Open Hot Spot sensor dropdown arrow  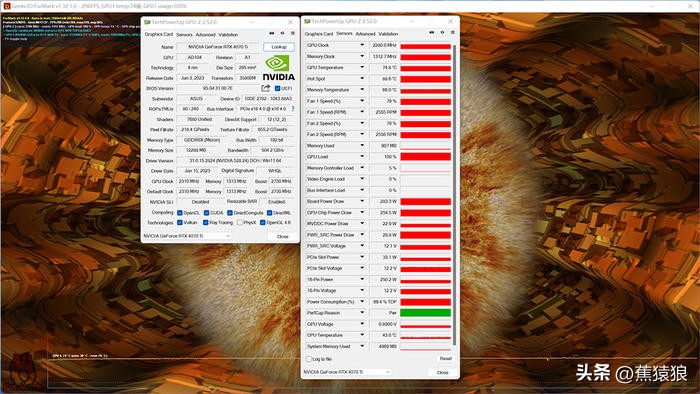[362, 79]
